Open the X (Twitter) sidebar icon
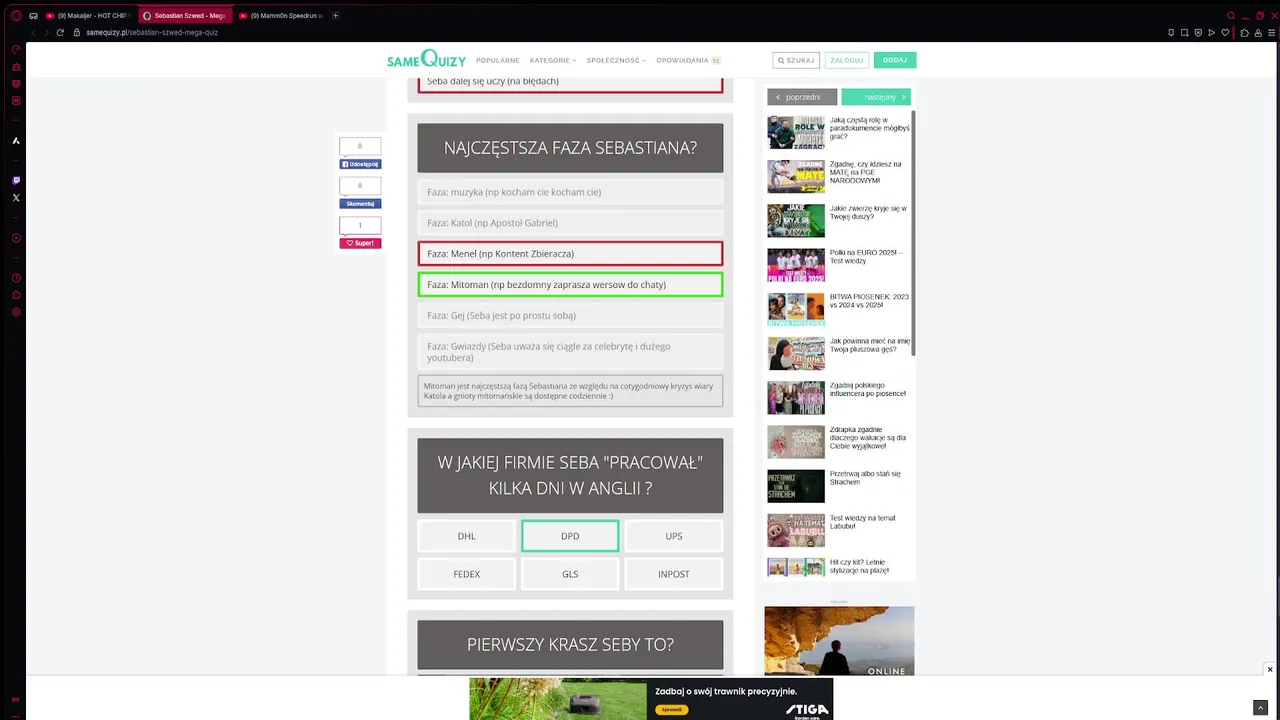The width and height of the screenshot is (1280, 720). [x=16, y=198]
